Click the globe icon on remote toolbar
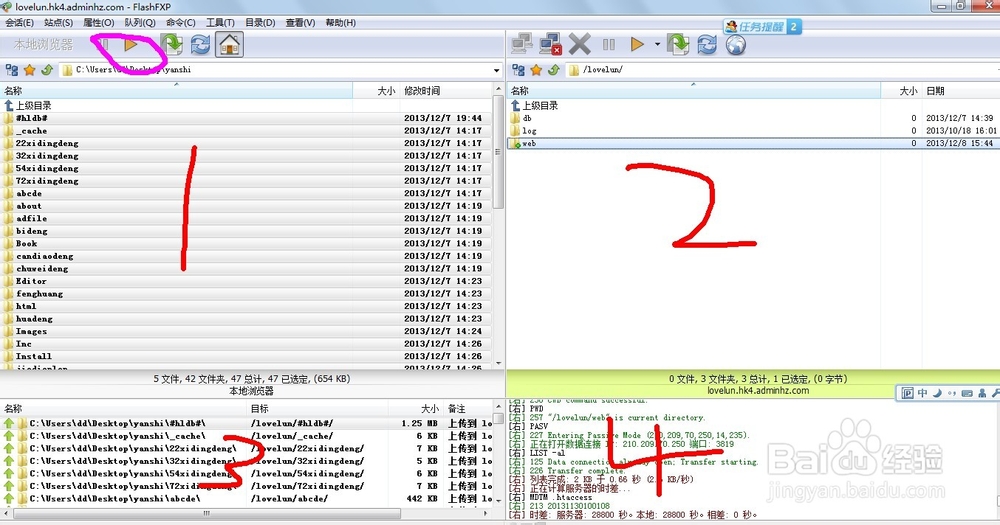This screenshot has width=1000, height=525. pyautogui.click(x=735, y=45)
